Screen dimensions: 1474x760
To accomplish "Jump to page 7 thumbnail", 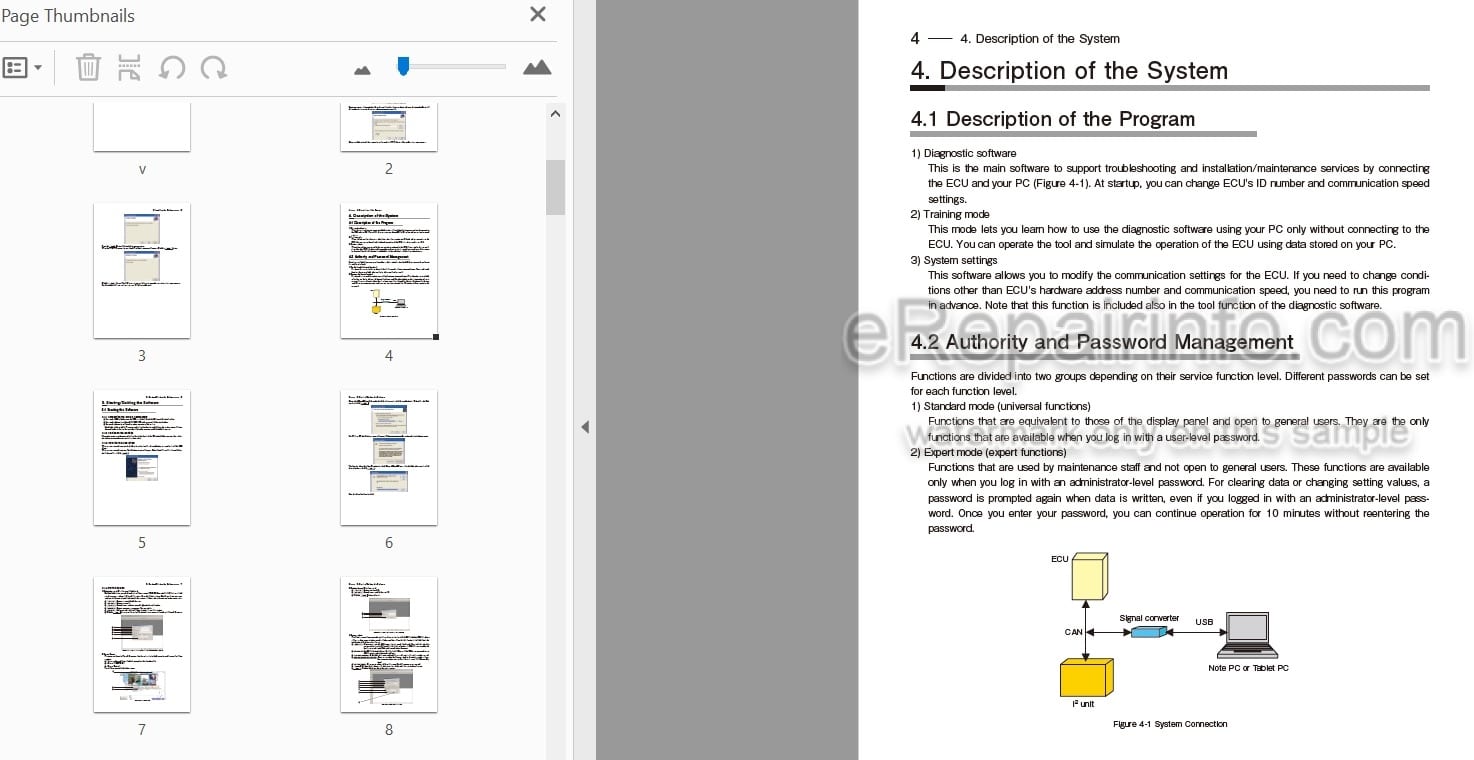I will click(142, 645).
